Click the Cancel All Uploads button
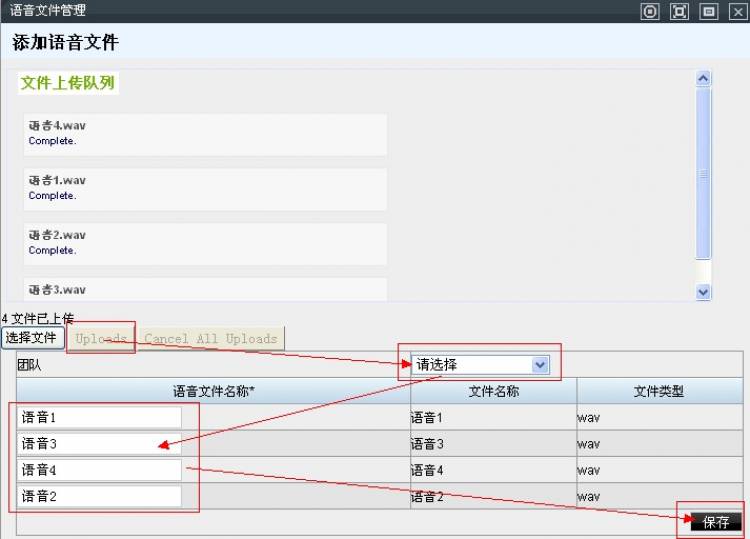Image resolution: width=750 pixels, height=539 pixels. (210, 339)
